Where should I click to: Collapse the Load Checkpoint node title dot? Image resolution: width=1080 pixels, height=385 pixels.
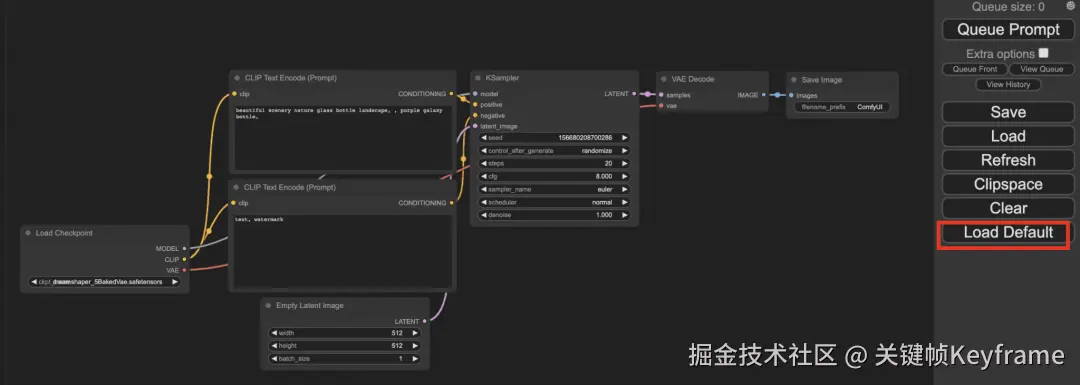(x=28, y=233)
